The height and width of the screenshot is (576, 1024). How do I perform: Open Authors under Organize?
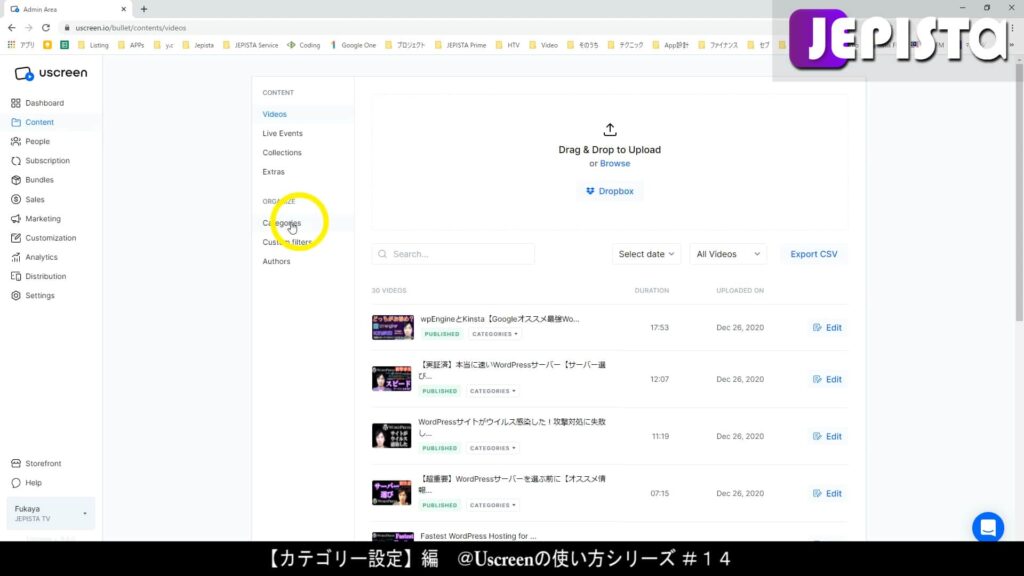coord(276,261)
